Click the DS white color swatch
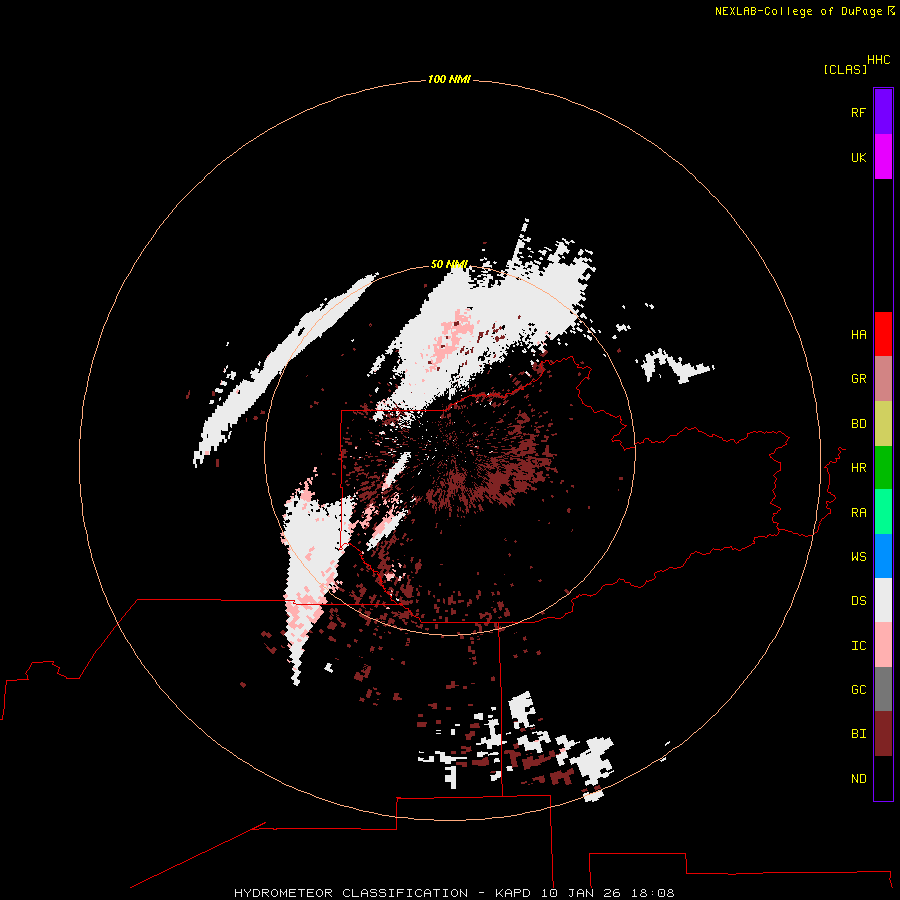 (883, 600)
